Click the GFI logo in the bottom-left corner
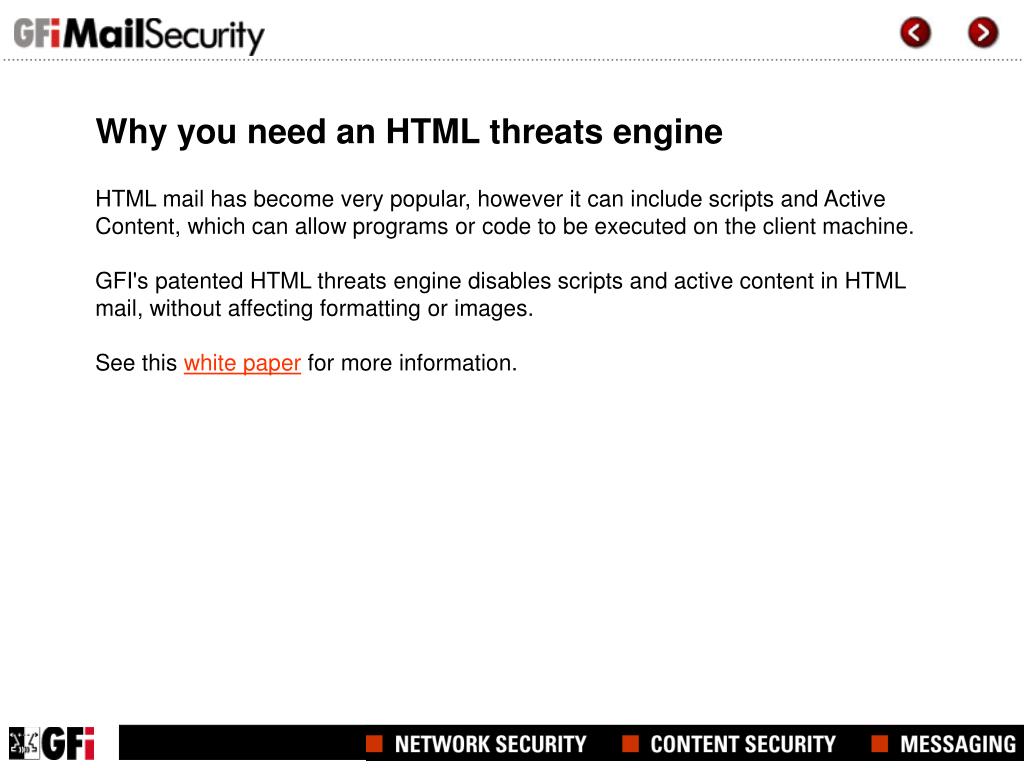Image resolution: width=1024 pixels, height=768 pixels. coord(68,743)
